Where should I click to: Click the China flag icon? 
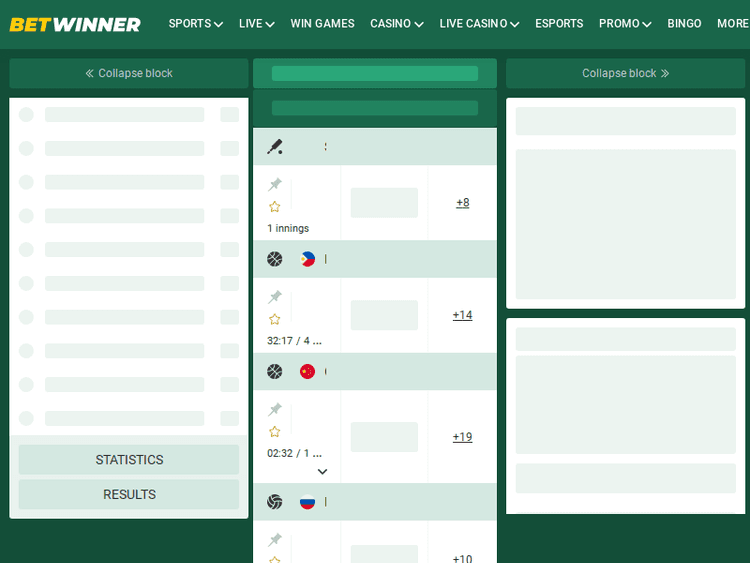pos(308,372)
